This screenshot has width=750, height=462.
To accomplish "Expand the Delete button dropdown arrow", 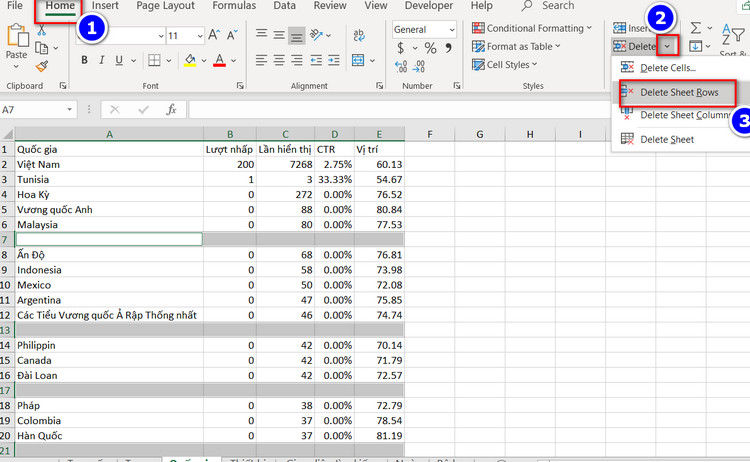I will coord(670,46).
